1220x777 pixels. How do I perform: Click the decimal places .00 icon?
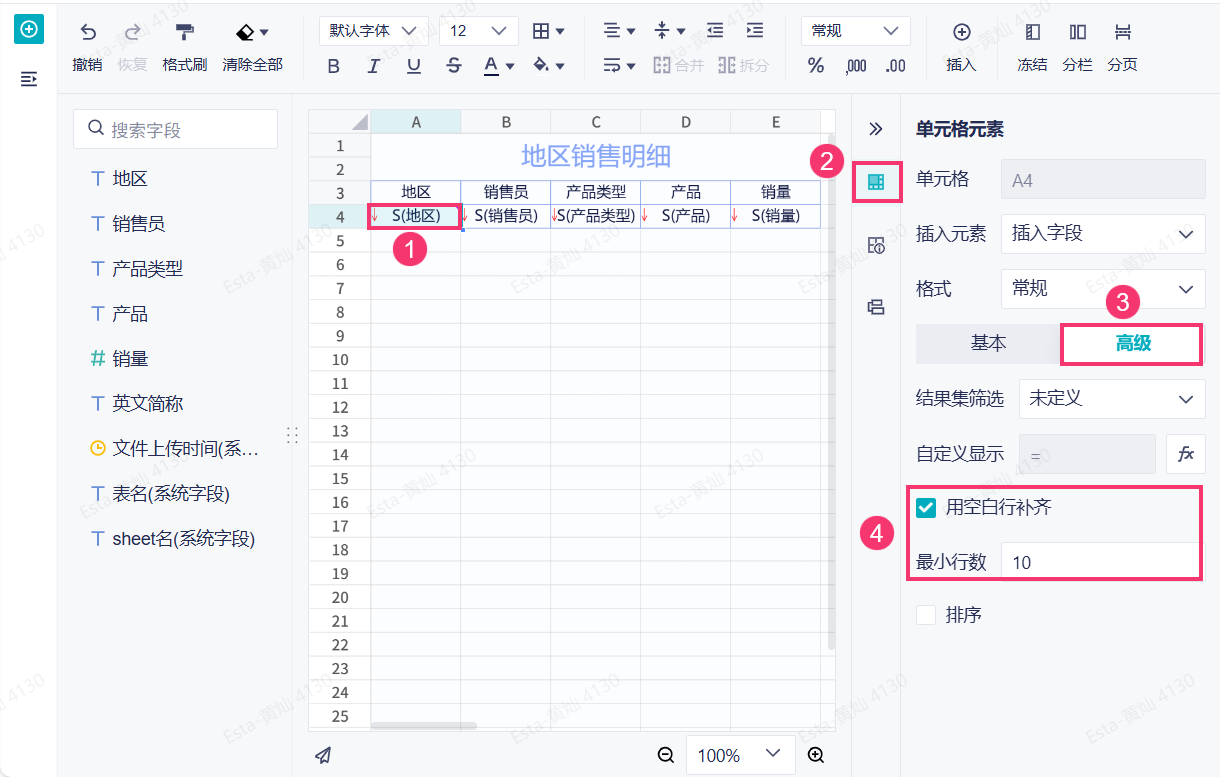tap(896, 66)
